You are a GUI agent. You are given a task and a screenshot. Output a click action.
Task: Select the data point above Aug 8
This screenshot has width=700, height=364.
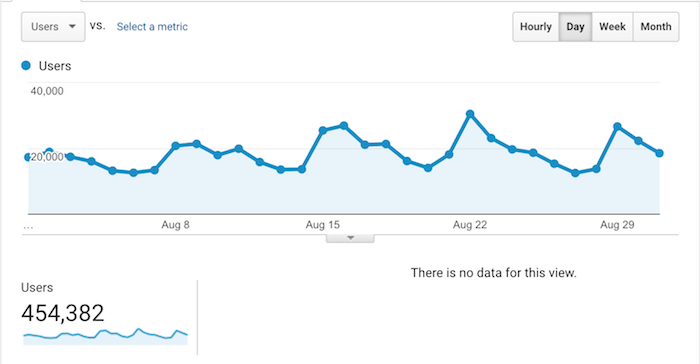tap(175, 146)
